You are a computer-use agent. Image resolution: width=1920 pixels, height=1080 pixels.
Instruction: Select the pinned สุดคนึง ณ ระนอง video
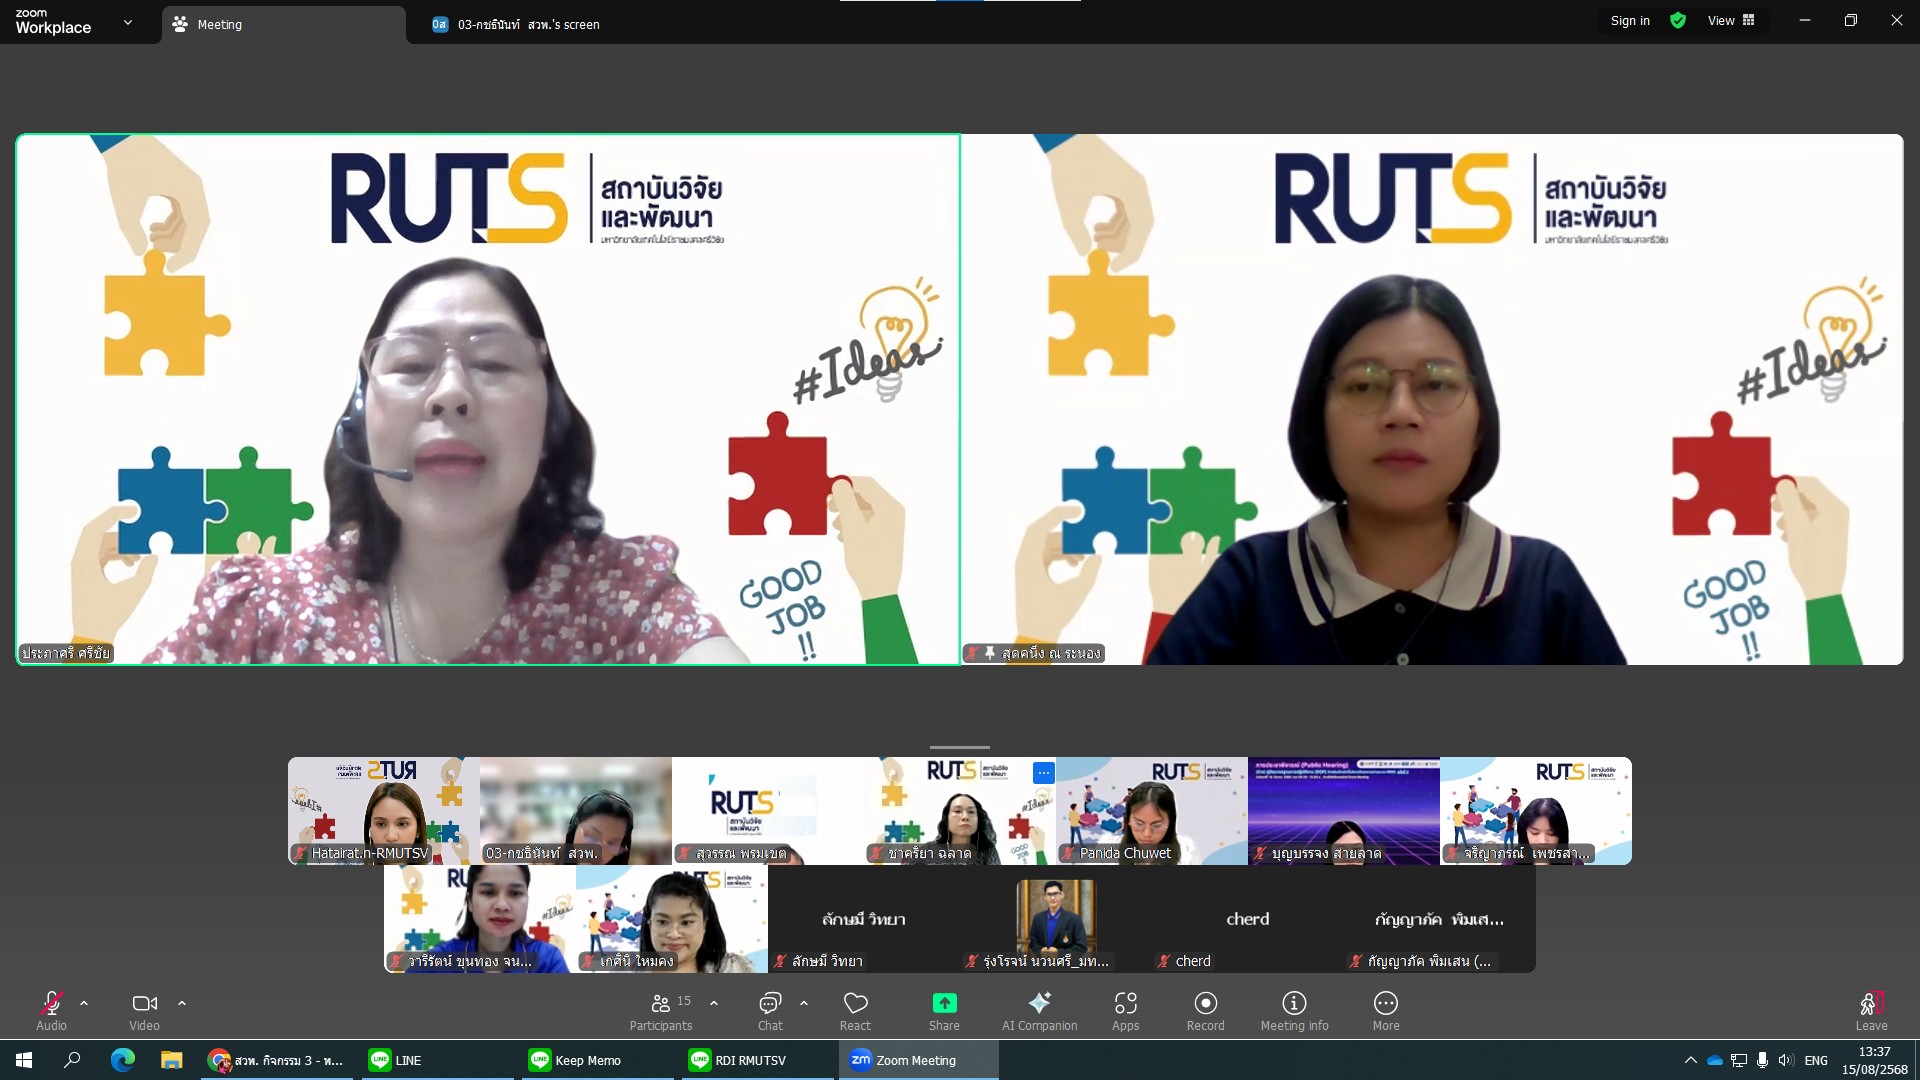click(1432, 399)
